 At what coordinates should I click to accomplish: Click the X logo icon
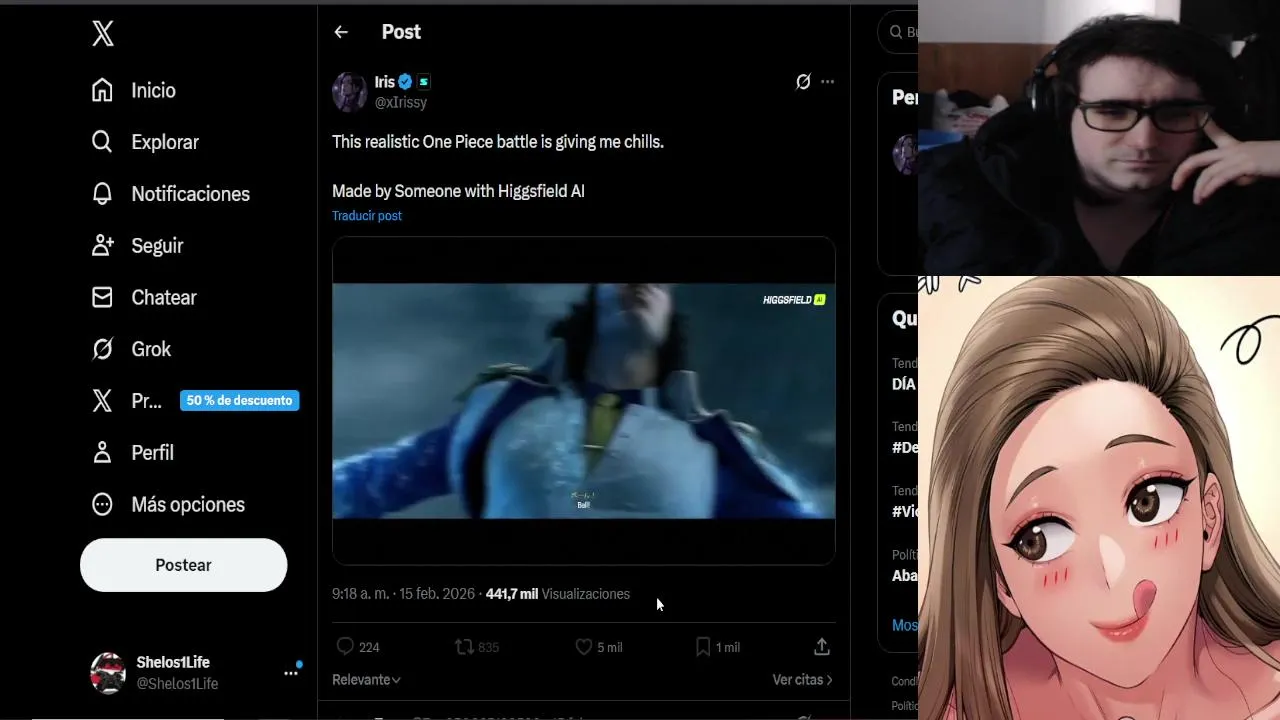point(103,34)
